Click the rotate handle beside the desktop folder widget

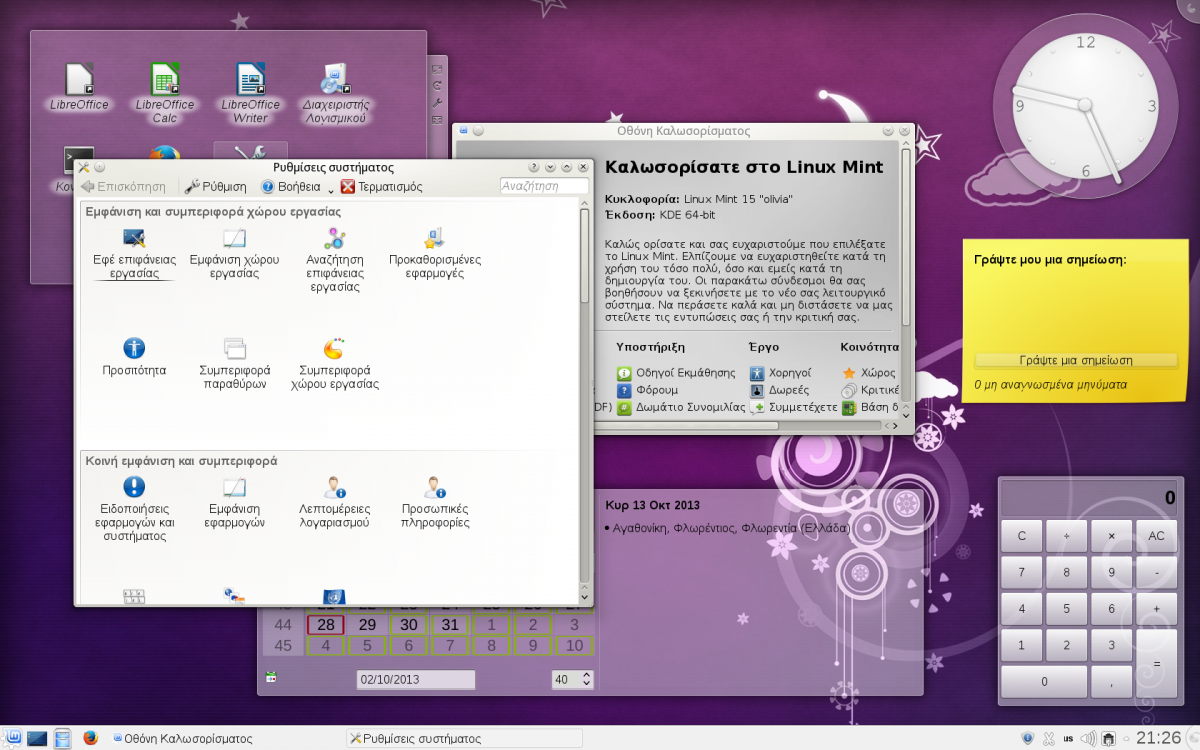tap(437, 85)
